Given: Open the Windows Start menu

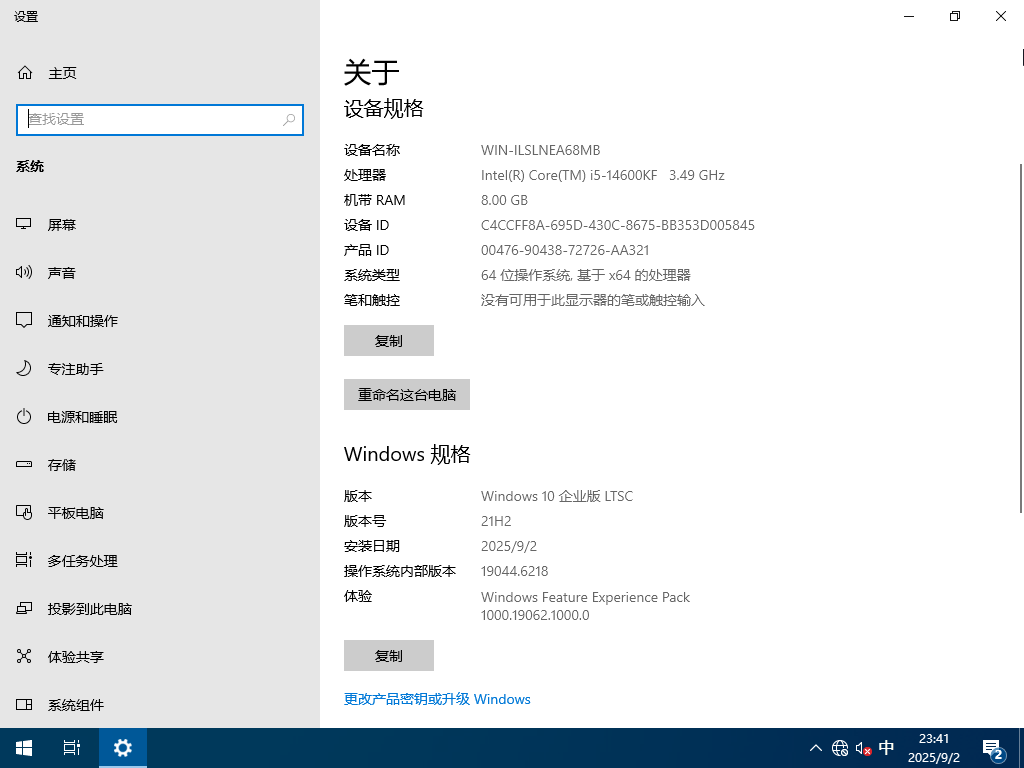Looking at the screenshot, I should (24, 748).
